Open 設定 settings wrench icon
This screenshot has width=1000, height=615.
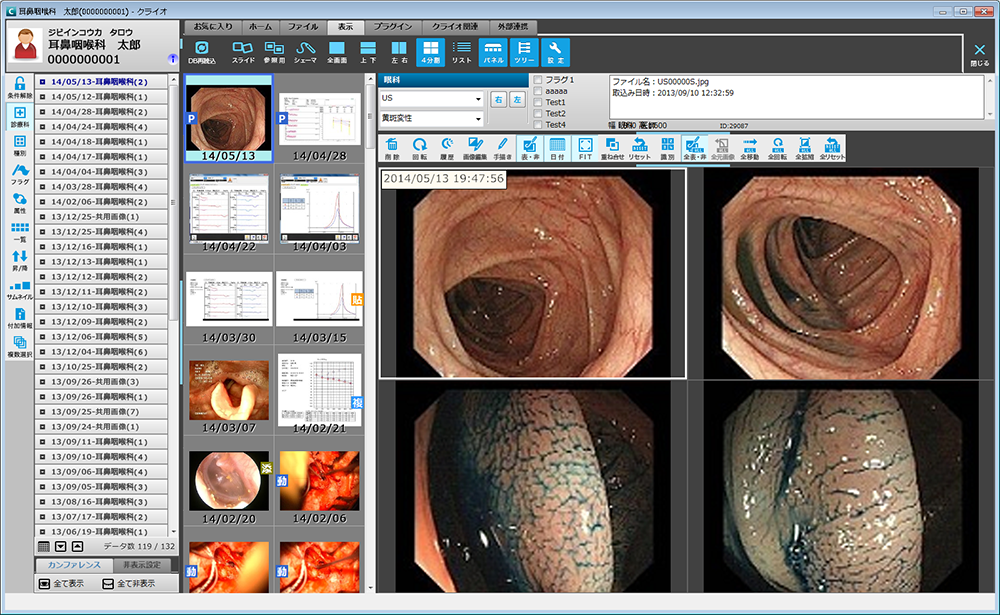[x=555, y=52]
